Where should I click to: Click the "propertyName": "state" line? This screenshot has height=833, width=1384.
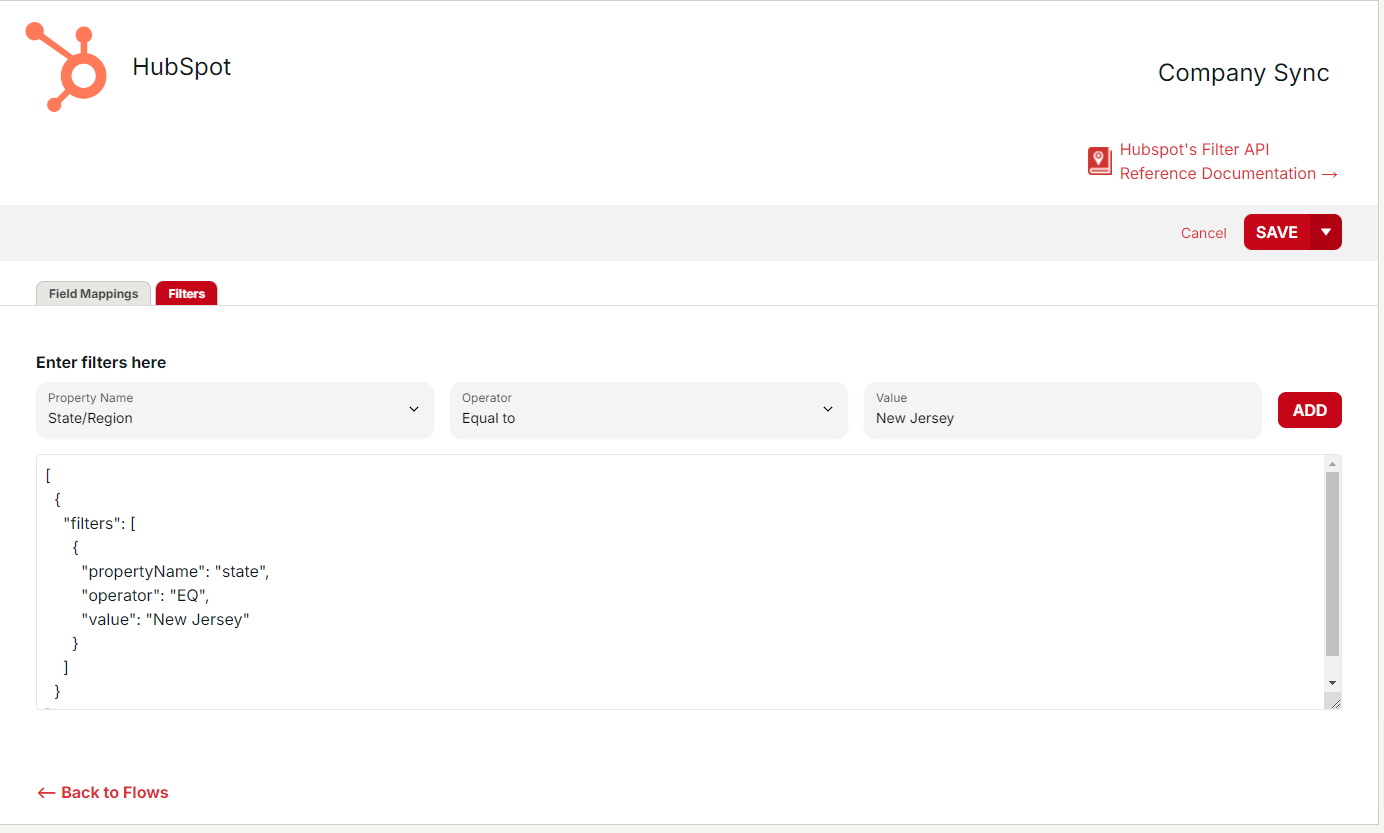click(x=176, y=572)
